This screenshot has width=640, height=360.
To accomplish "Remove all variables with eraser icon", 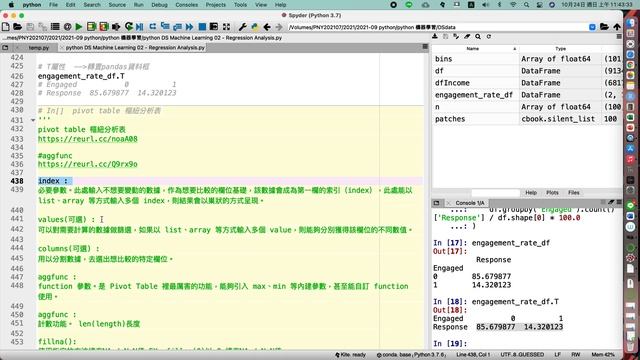I will 467,37.
